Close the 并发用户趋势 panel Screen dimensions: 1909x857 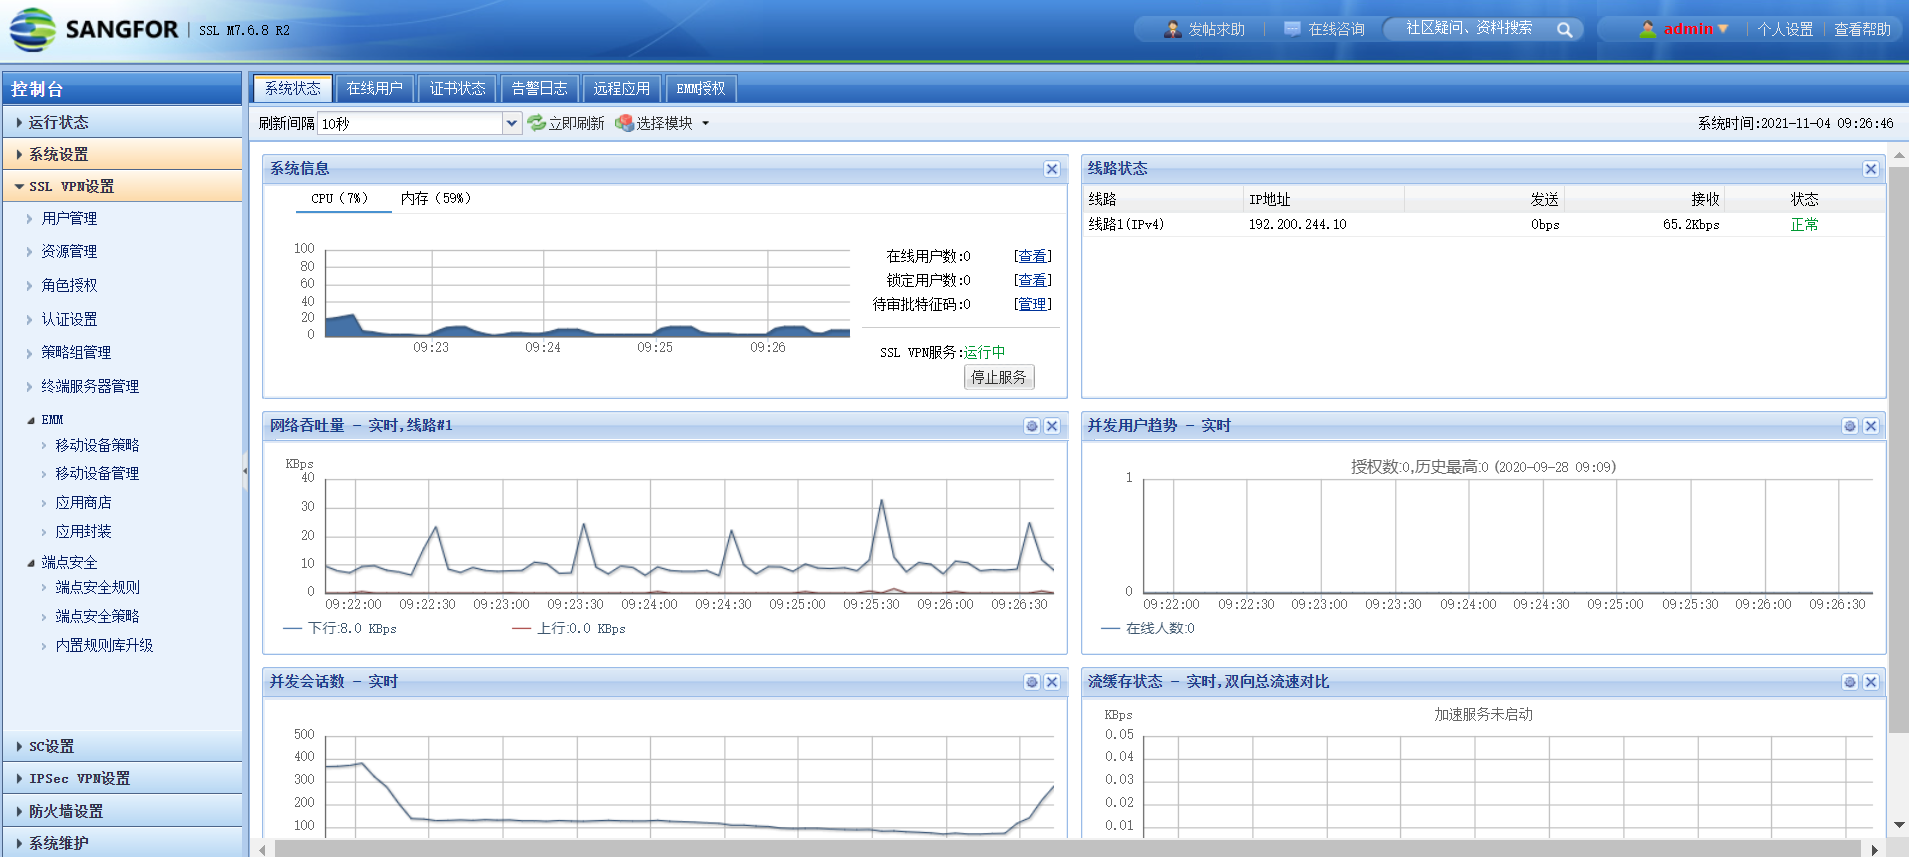point(1871,426)
